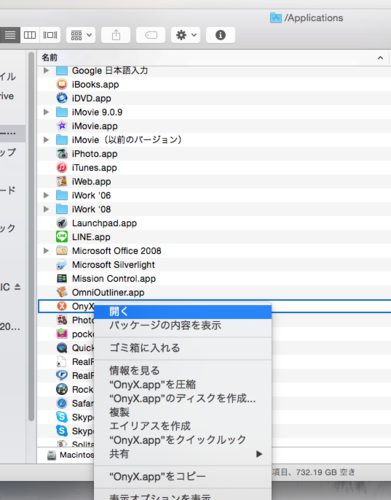The width and height of the screenshot is (391, 500).
Task: Choose "OnyX.app"を圧縮 menu item
Action: [183, 384]
